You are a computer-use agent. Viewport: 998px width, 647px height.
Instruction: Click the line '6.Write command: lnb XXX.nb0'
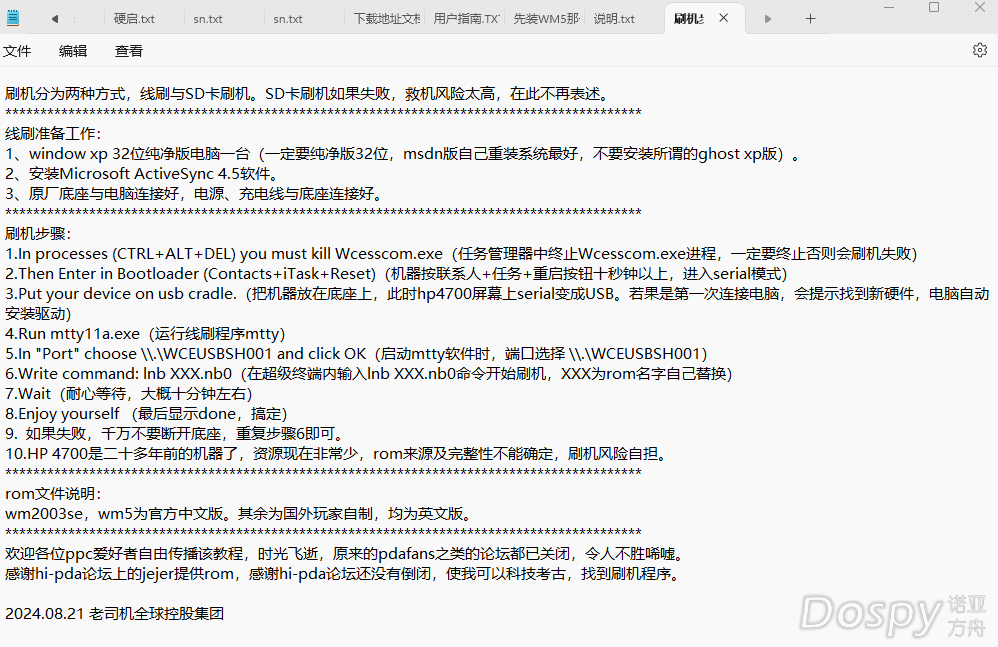point(369,373)
